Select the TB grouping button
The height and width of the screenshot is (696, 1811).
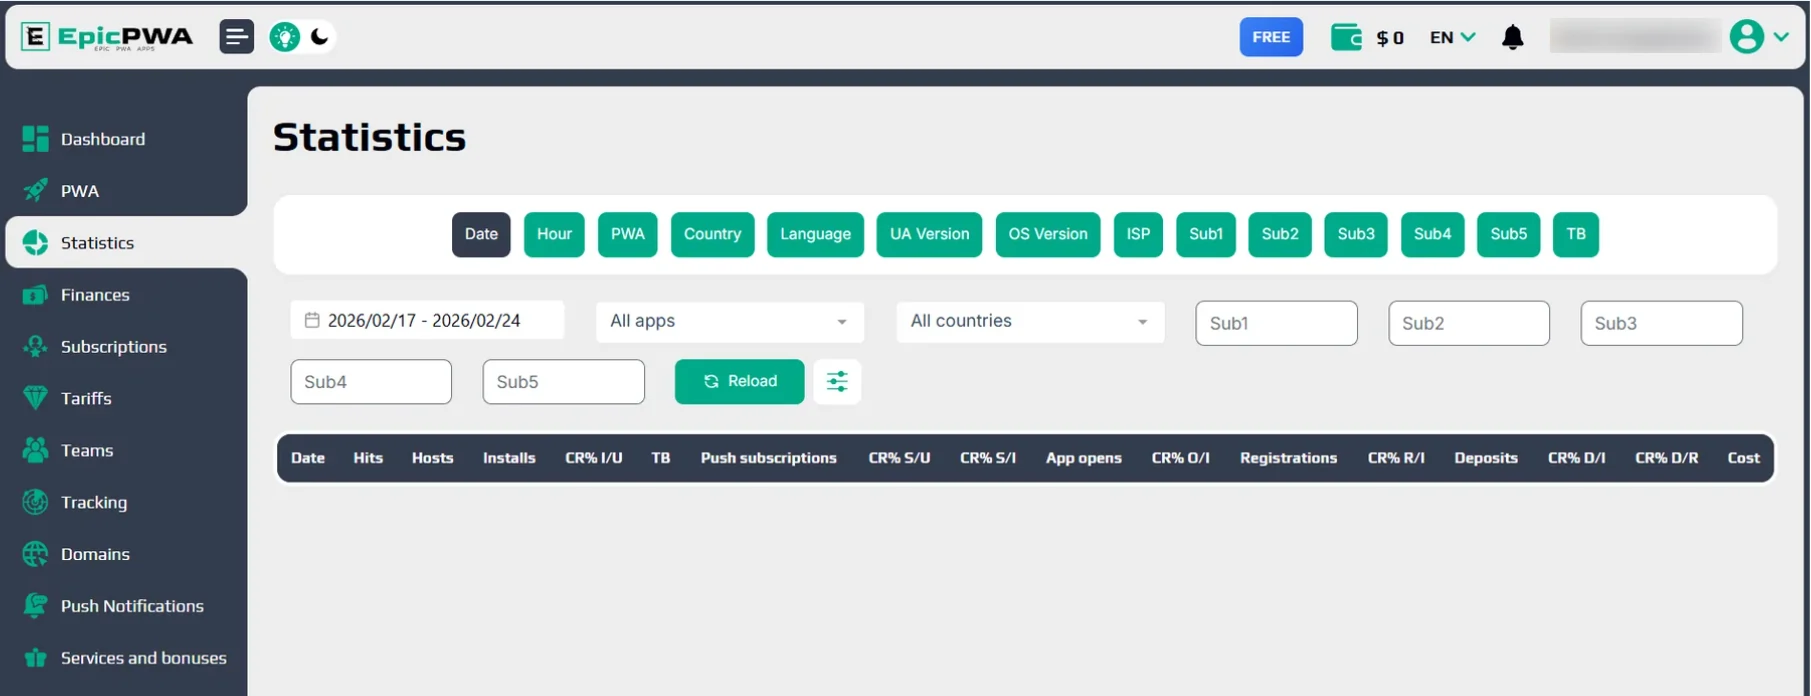tap(1576, 234)
